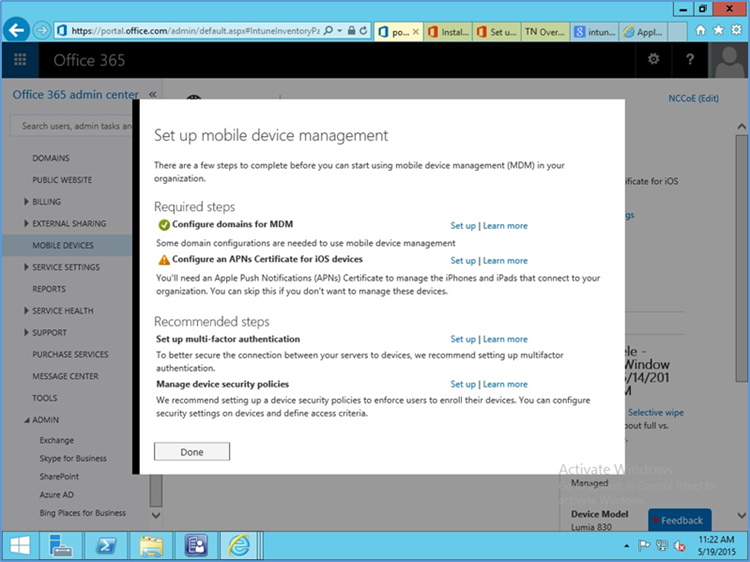Click Learn more for APNs Certificate

coord(505,260)
